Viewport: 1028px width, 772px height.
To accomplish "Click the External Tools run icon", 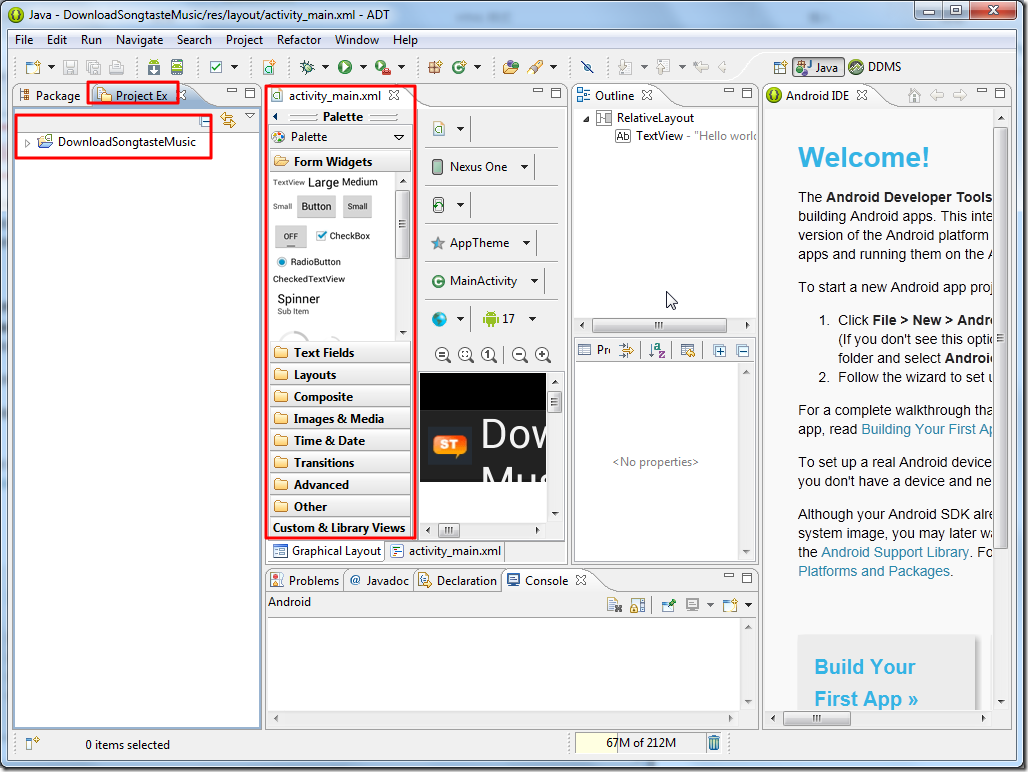I will coord(383,67).
